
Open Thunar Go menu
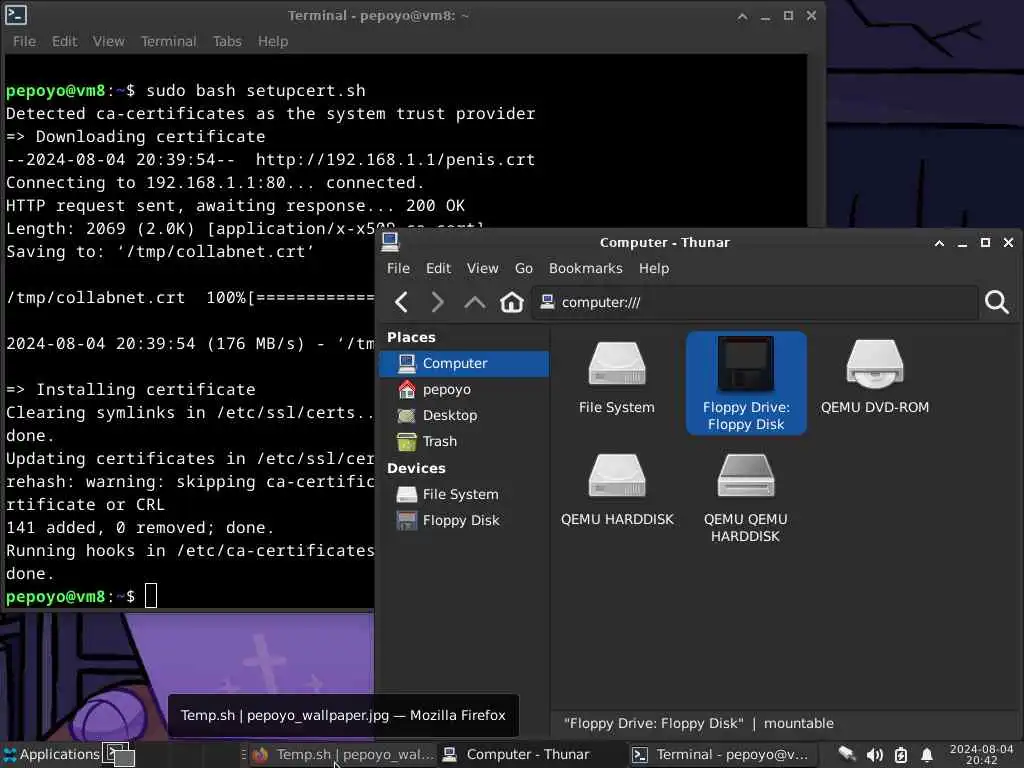[x=524, y=268]
